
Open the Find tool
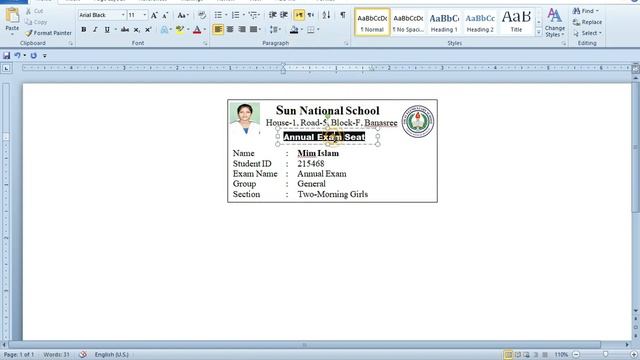(585, 11)
